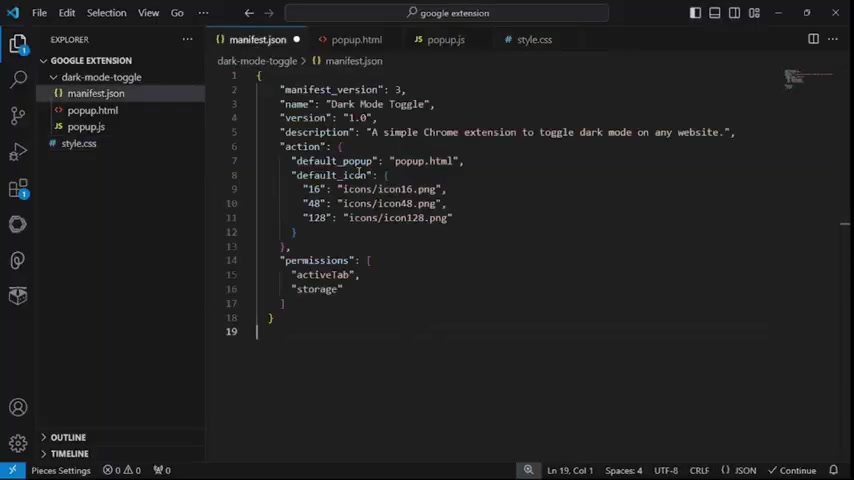This screenshot has width=854, height=480.
Task: Change file encoding UTF-8
Action: pos(666,470)
